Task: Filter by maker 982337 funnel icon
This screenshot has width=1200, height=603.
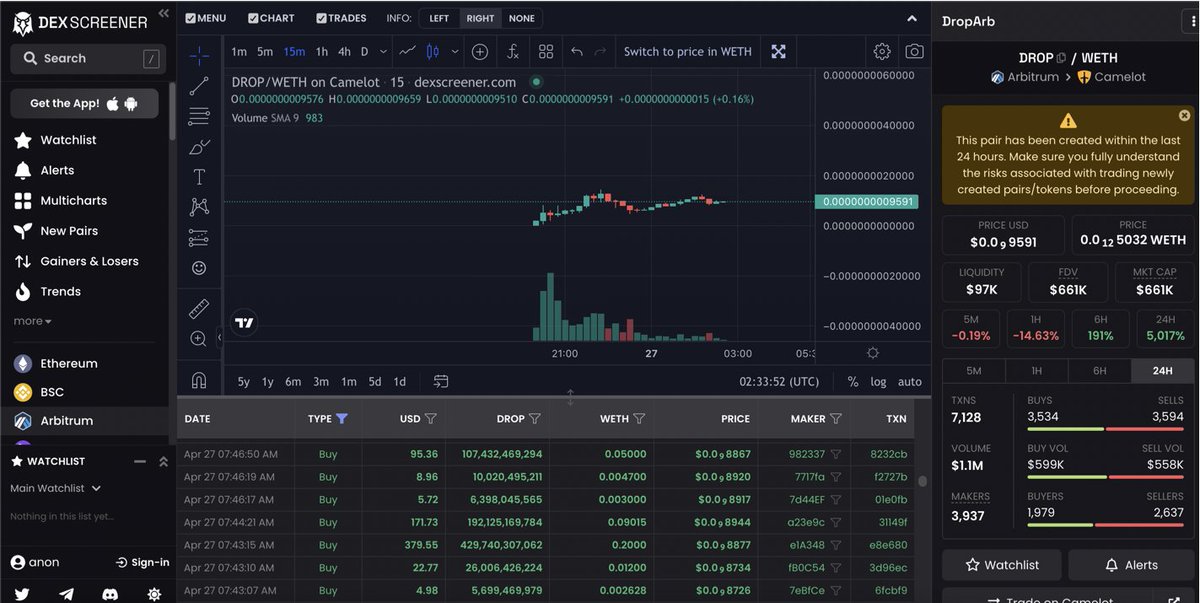Action: click(836, 454)
